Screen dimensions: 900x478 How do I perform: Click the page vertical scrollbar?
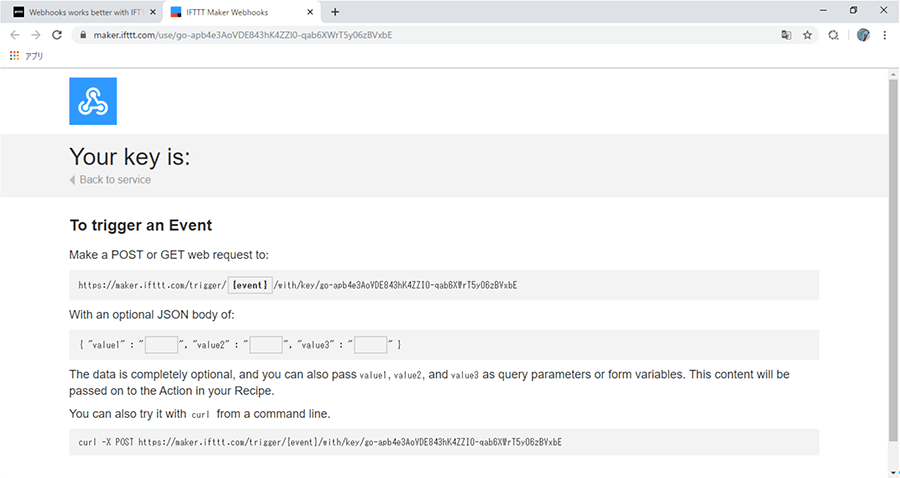893,259
